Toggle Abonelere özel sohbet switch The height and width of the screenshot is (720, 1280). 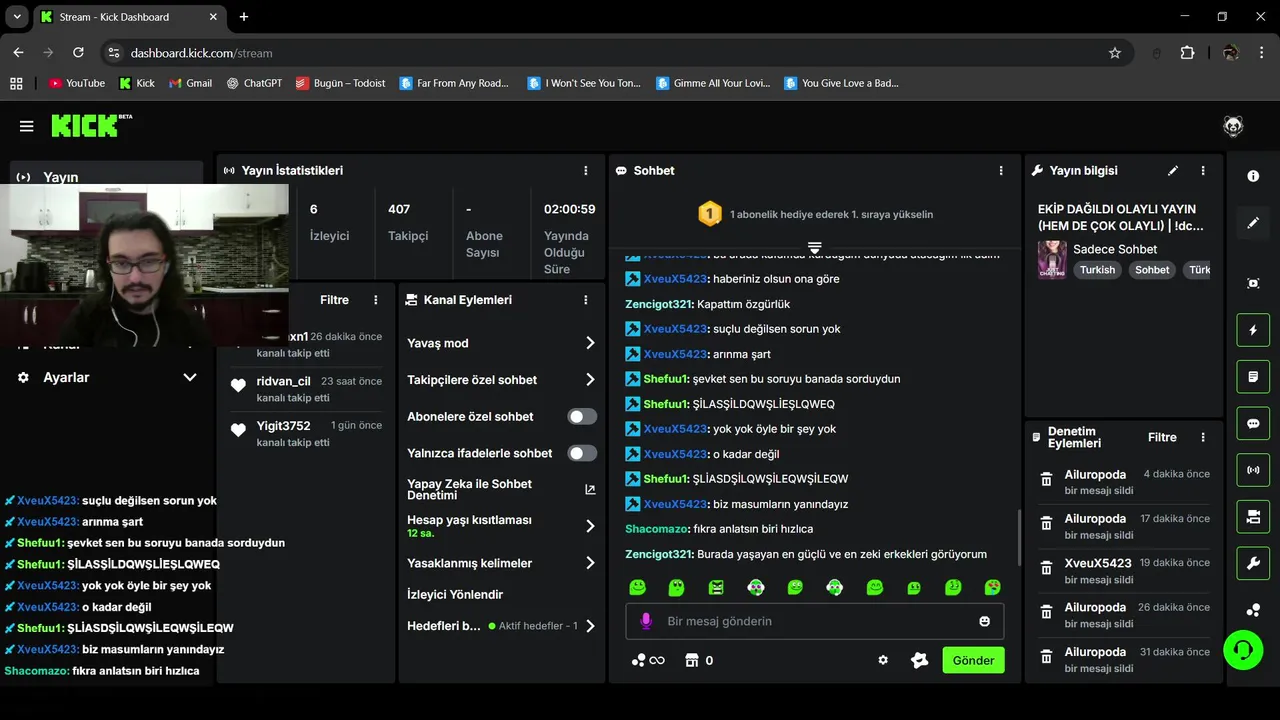click(582, 417)
